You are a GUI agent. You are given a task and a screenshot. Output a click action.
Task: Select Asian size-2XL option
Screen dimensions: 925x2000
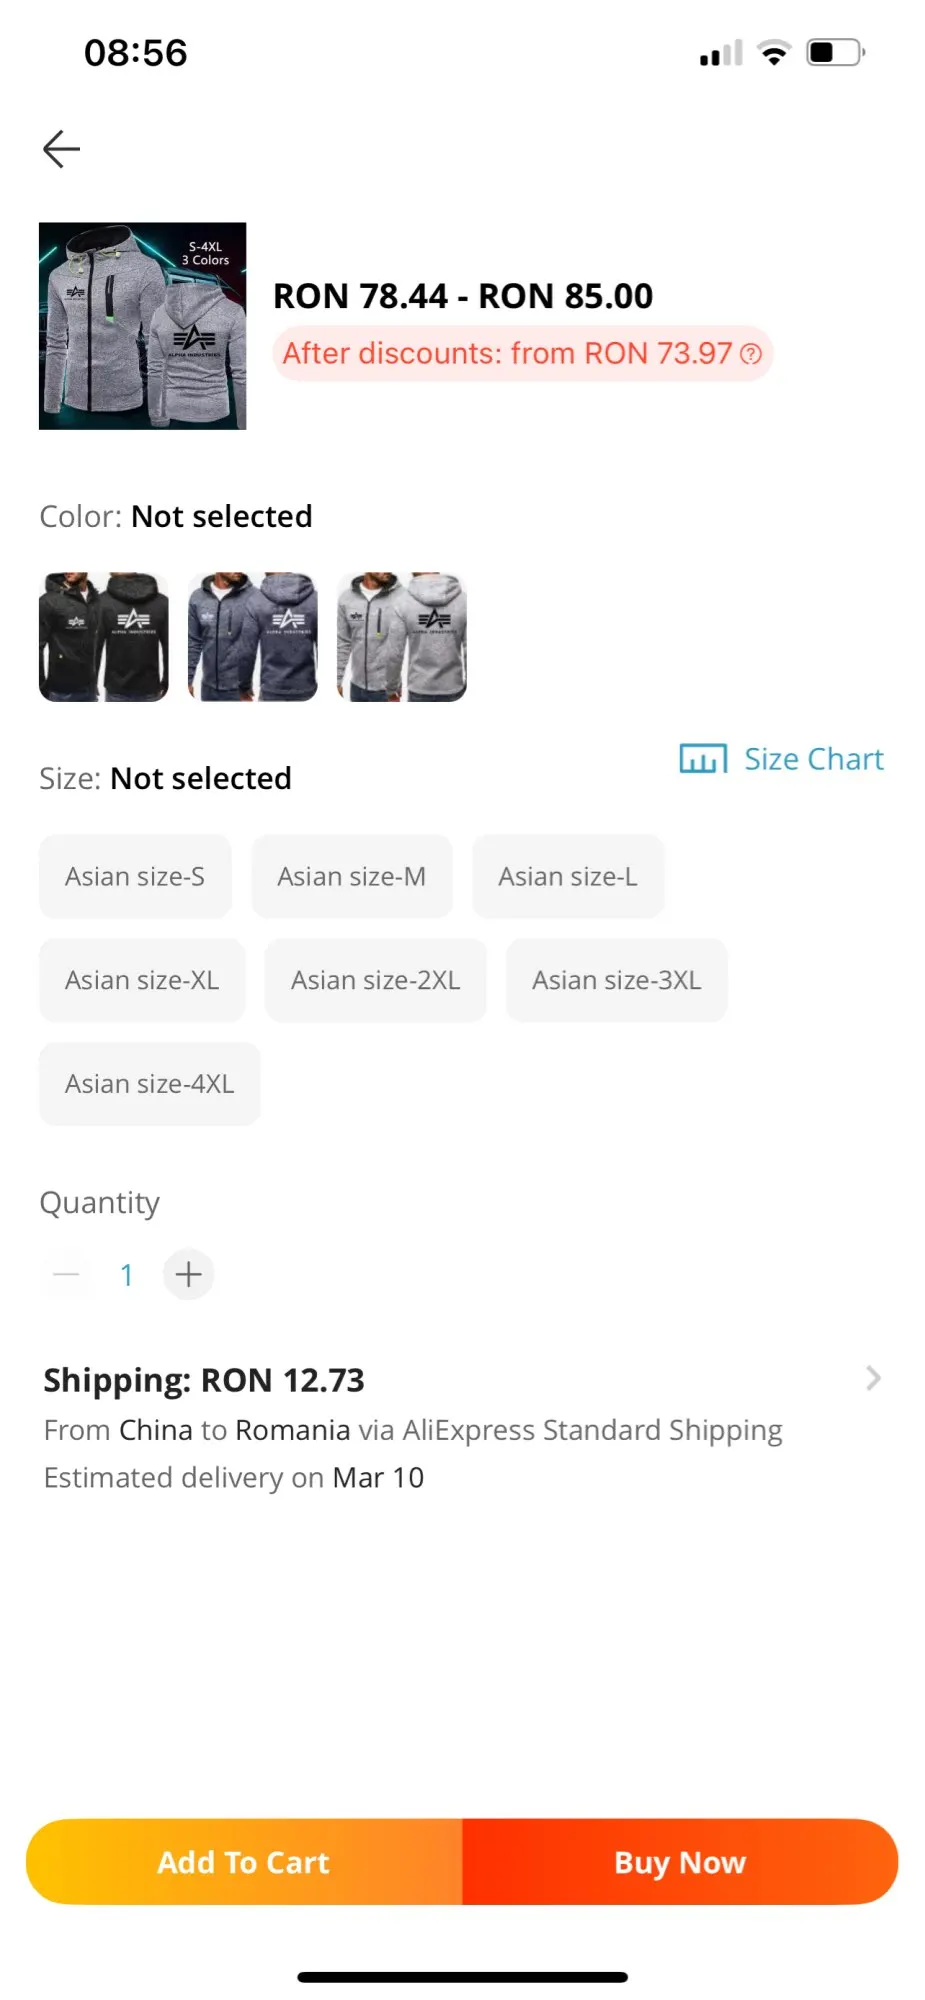[x=376, y=980]
